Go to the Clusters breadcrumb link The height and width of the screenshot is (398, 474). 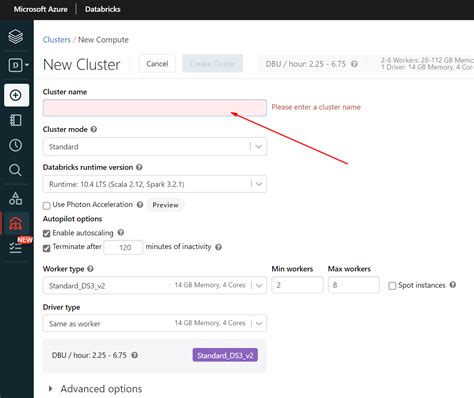[x=57, y=40]
